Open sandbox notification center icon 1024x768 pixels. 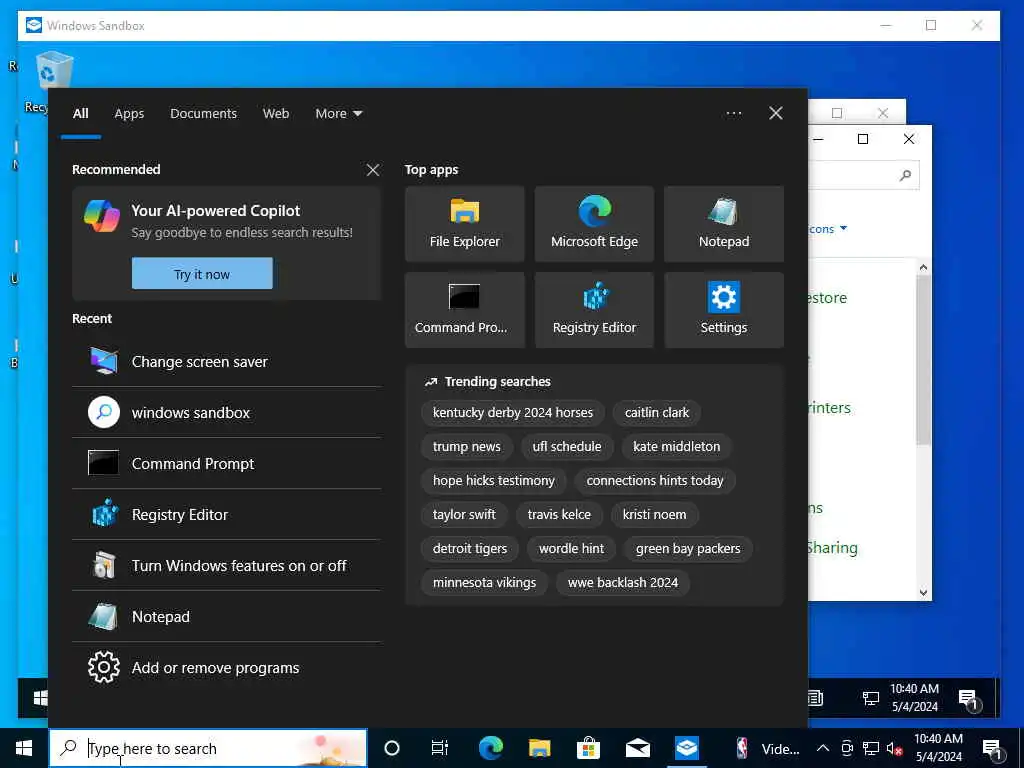coord(969,699)
